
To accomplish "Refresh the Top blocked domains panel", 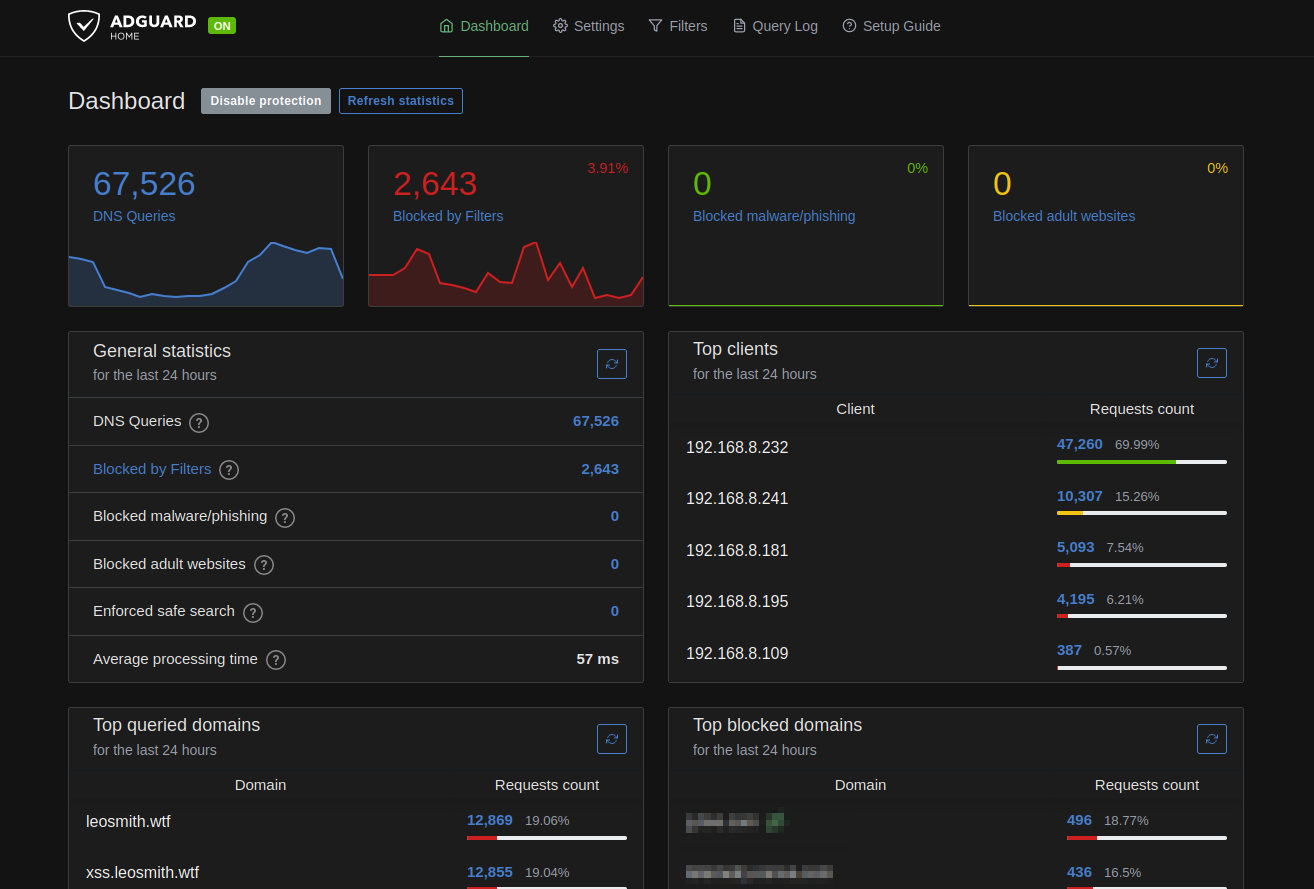I will (1212, 739).
